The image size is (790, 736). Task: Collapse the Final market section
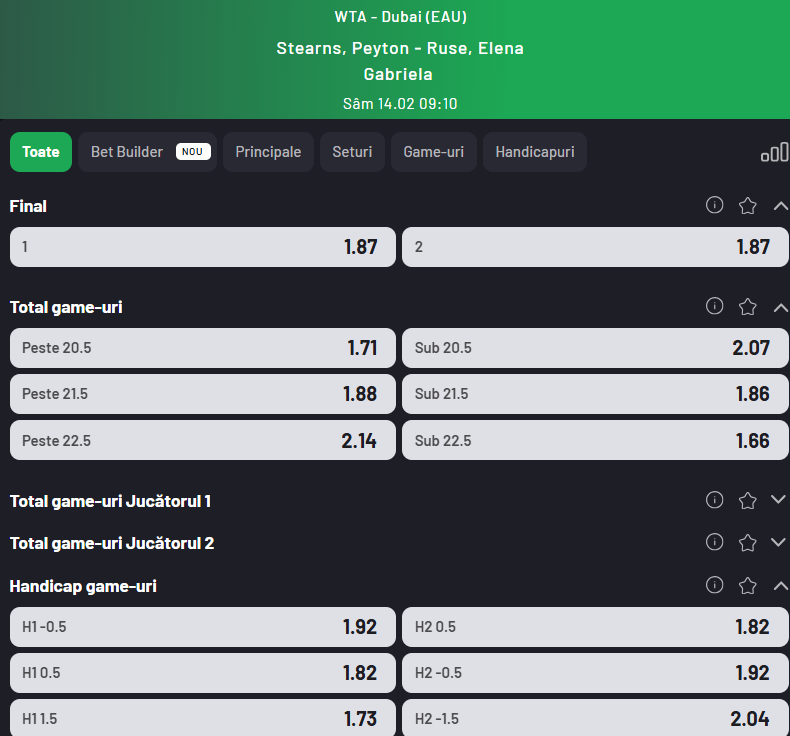tap(780, 206)
